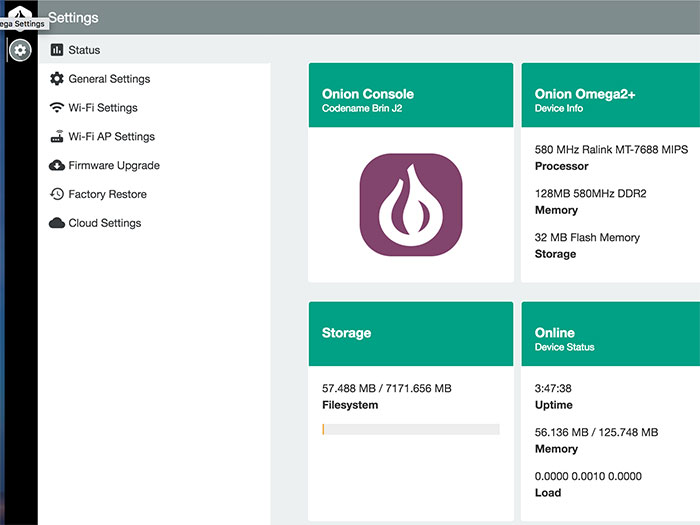The width and height of the screenshot is (700, 525).
Task: Click the Wi-Fi Settings signal icon
Action: click(57, 108)
